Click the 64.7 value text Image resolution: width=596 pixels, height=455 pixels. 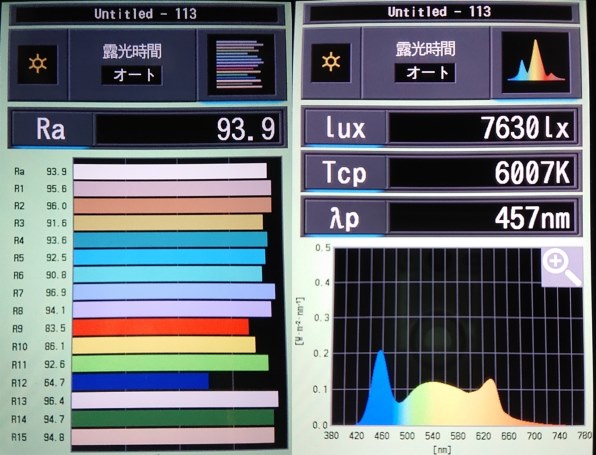(x=54, y=382)
